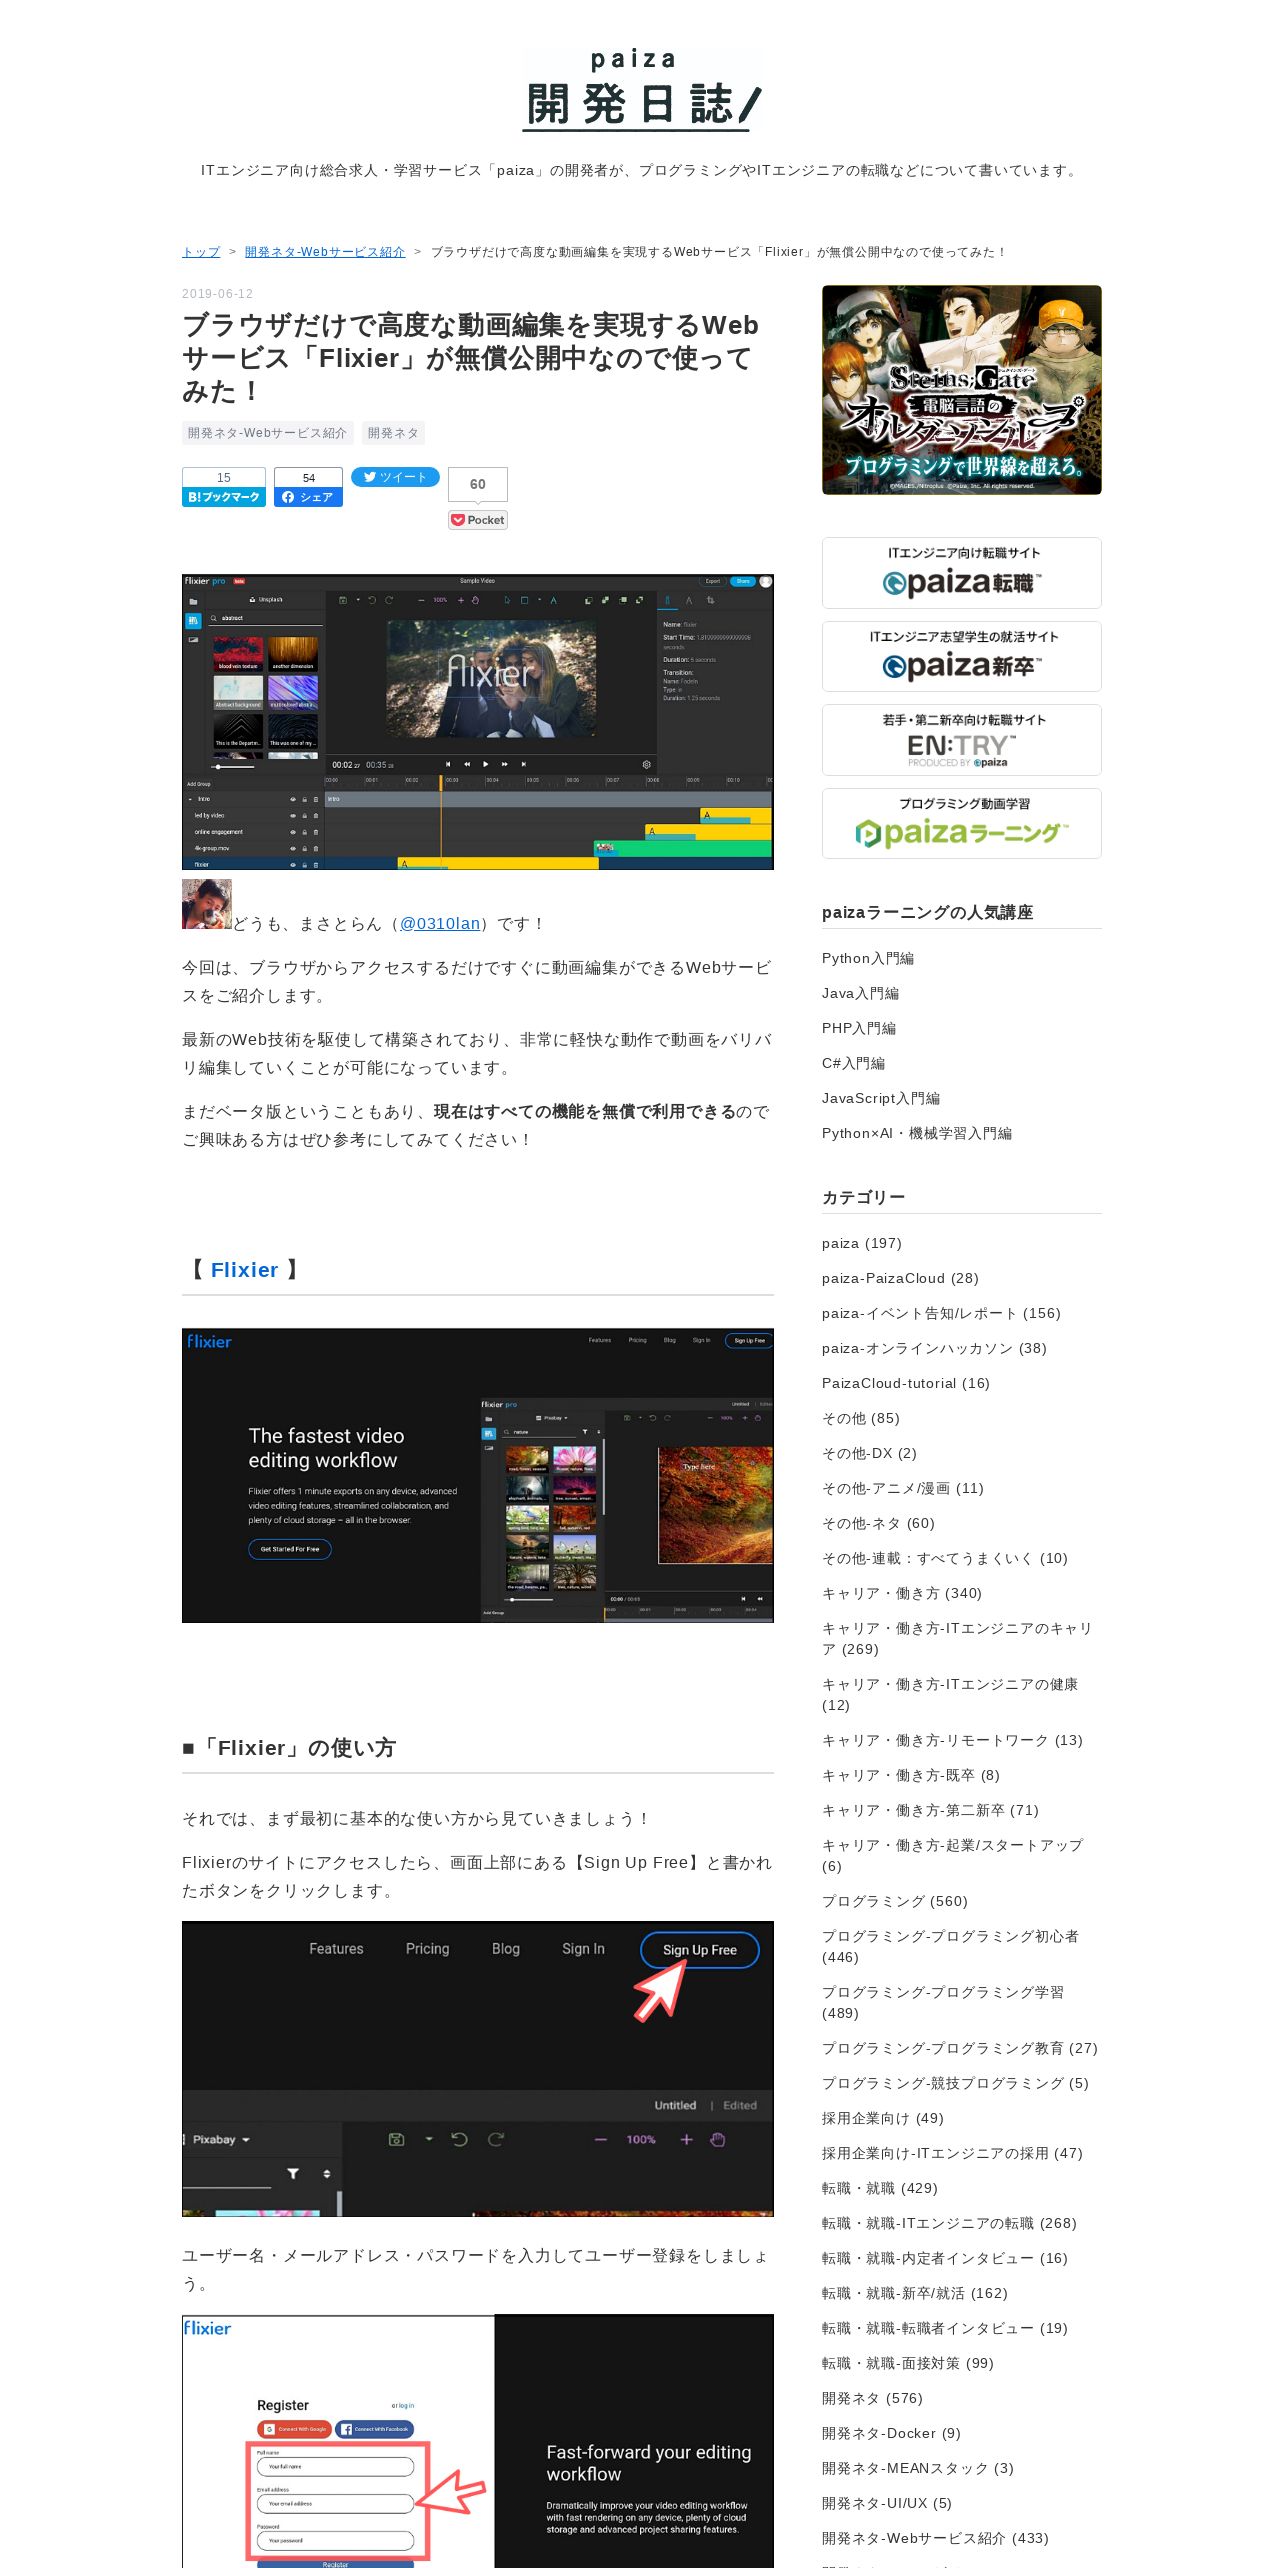Open the paiza転職 banner
Image resolution: width=1284 pixels, height=2568 pixels.
point(962,573)
